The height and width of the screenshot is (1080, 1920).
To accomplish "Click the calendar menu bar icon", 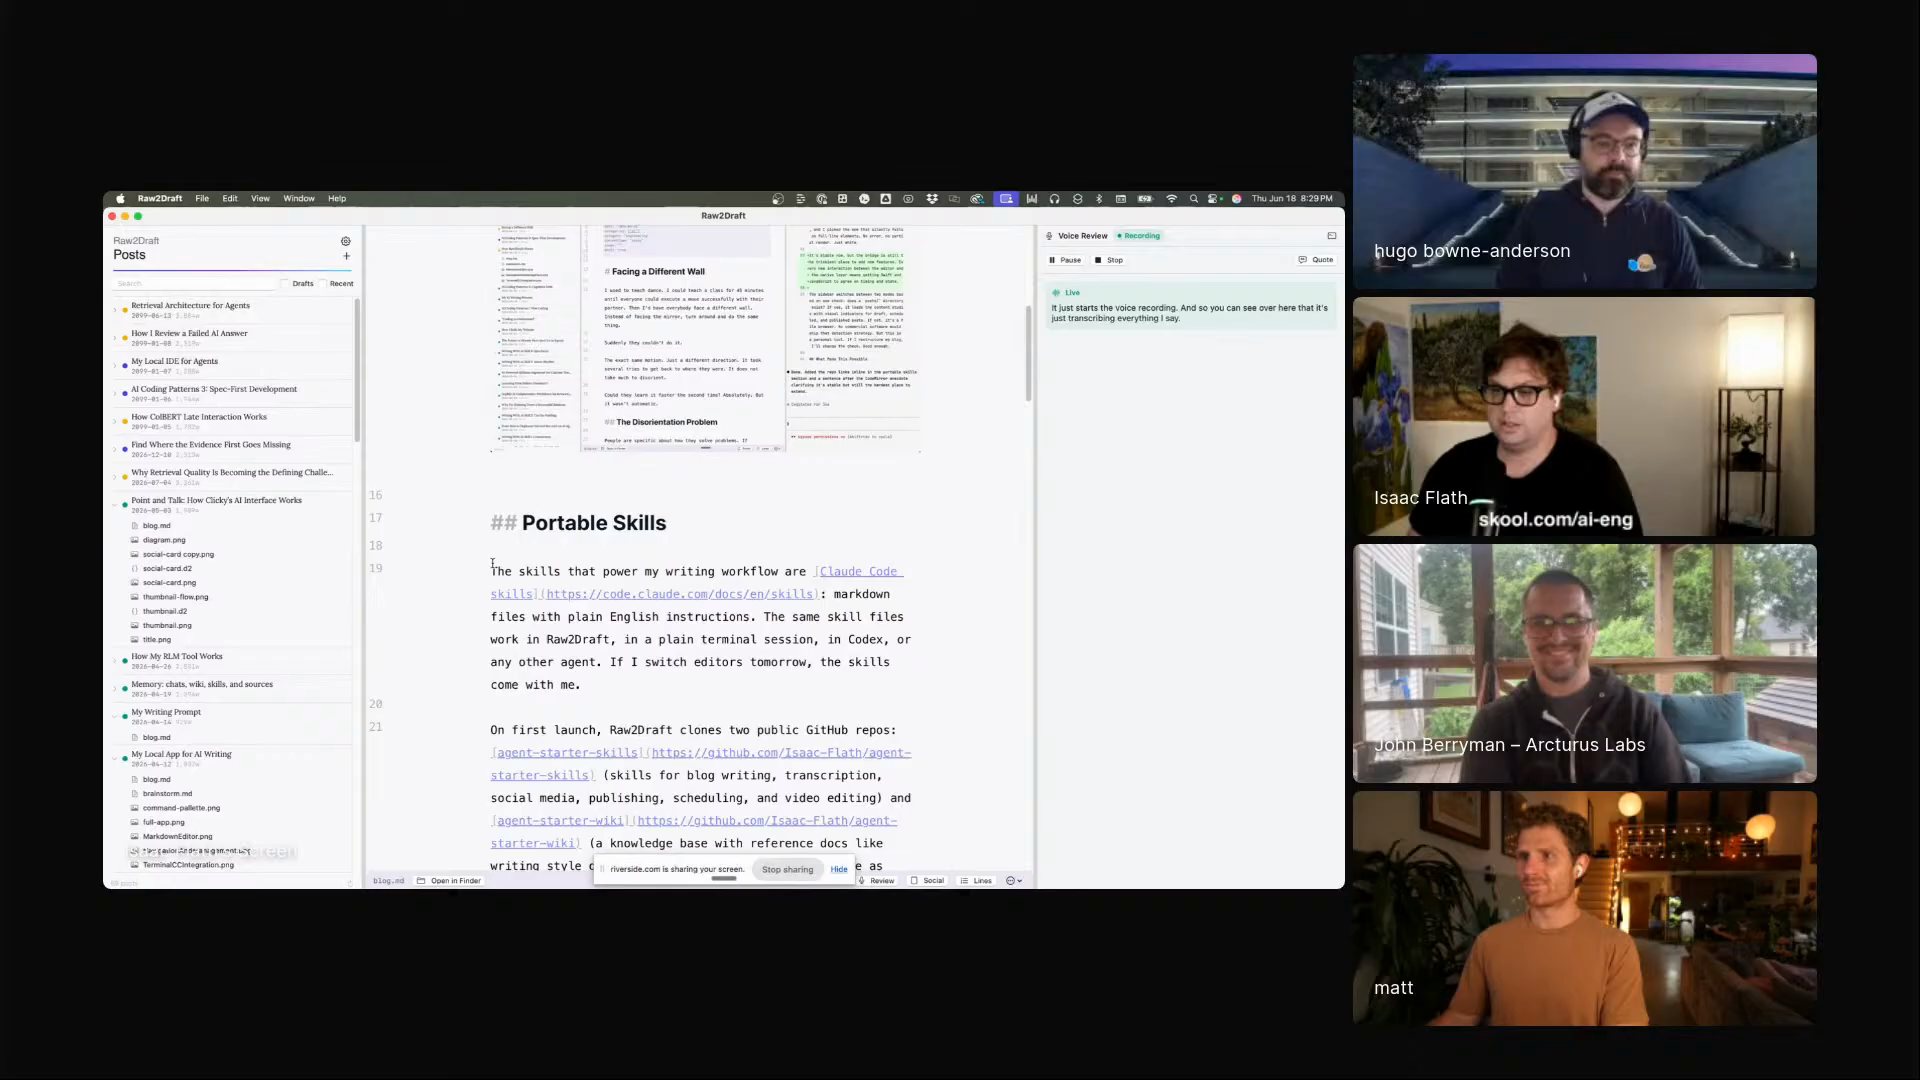I will pyautogui.click(x=1121, y=199).
